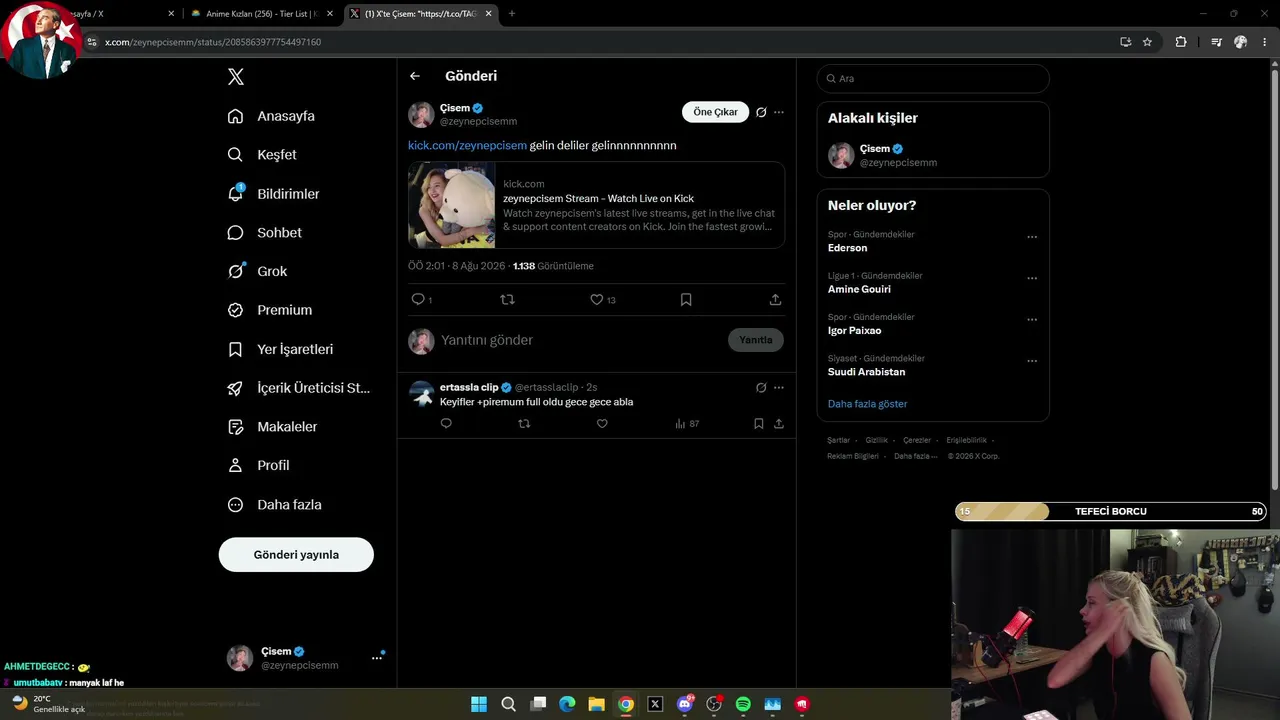Image resolution: width=1280 pixels, height=720 pixels.
Task: Open account menu dots for Çisem
Action: click(x=377, y=658)
